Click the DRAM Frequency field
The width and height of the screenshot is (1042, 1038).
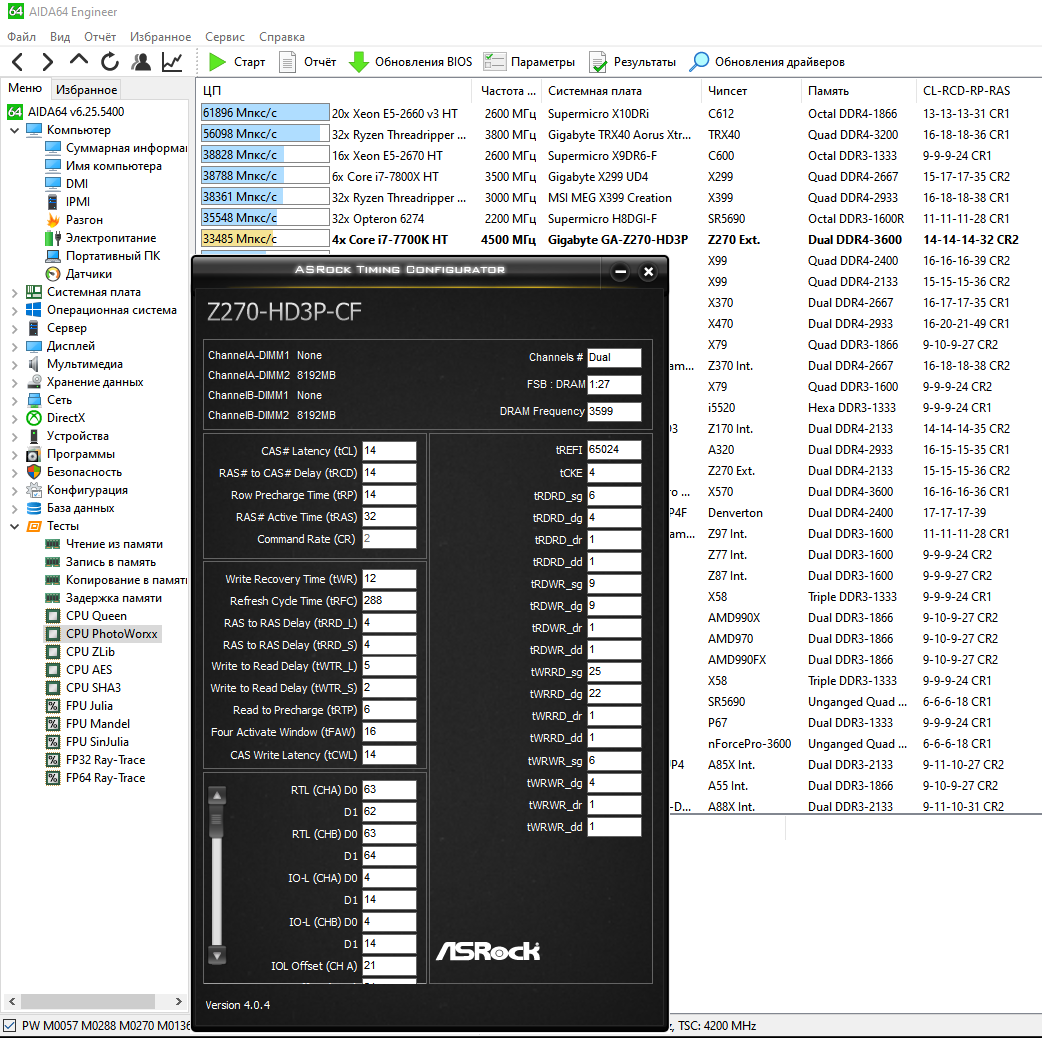(x=614, y=411)
